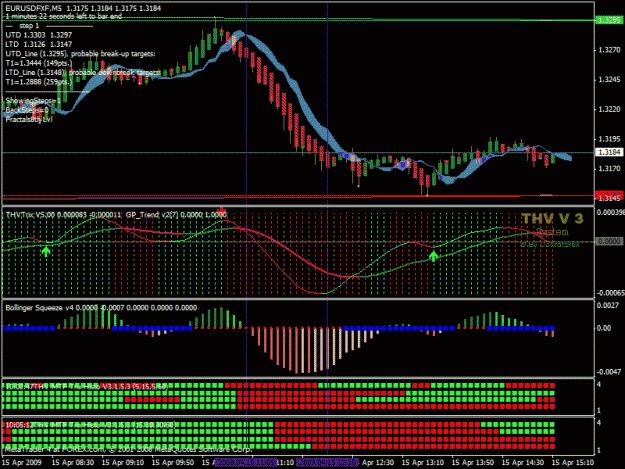
Task: Click the "UTD 1.3303 1.3297" line
Action: (39, 35)
